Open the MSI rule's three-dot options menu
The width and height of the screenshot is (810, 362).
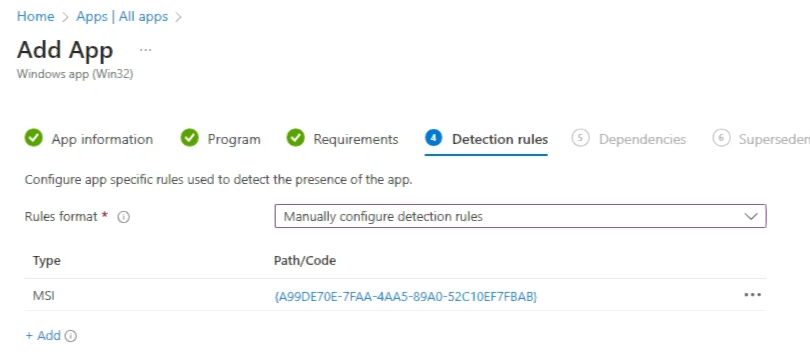[752, 295]
